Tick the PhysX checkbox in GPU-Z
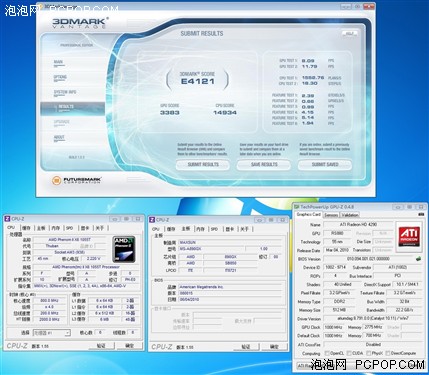Image resolution: width=429 pixels, height=375 pixels. coord(368,353)
